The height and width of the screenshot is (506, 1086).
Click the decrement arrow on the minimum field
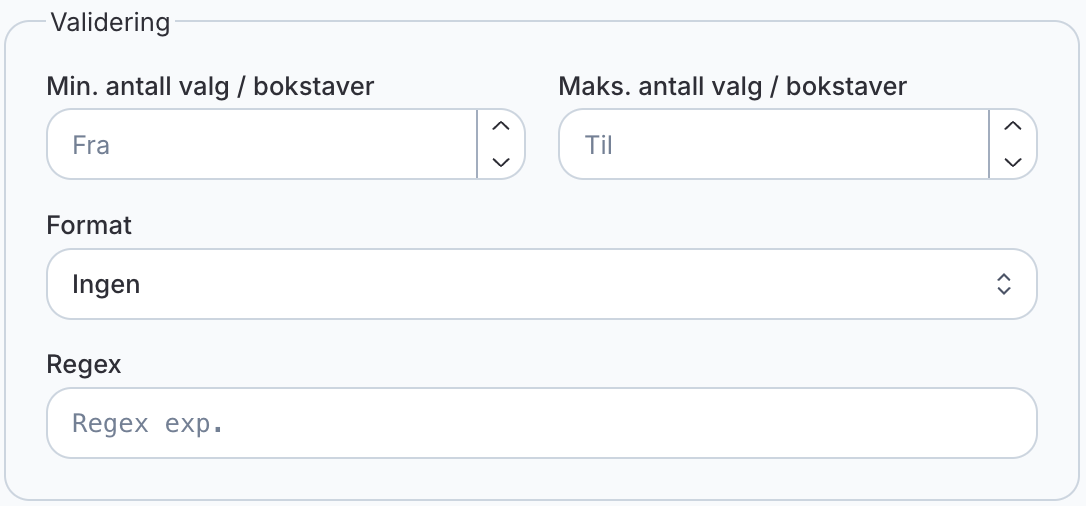pyautogui.click(x=501, y=161)
